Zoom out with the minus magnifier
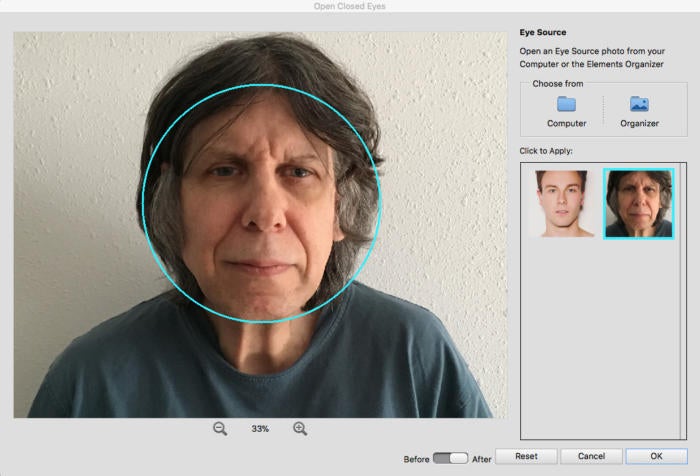 pos(220,429)
